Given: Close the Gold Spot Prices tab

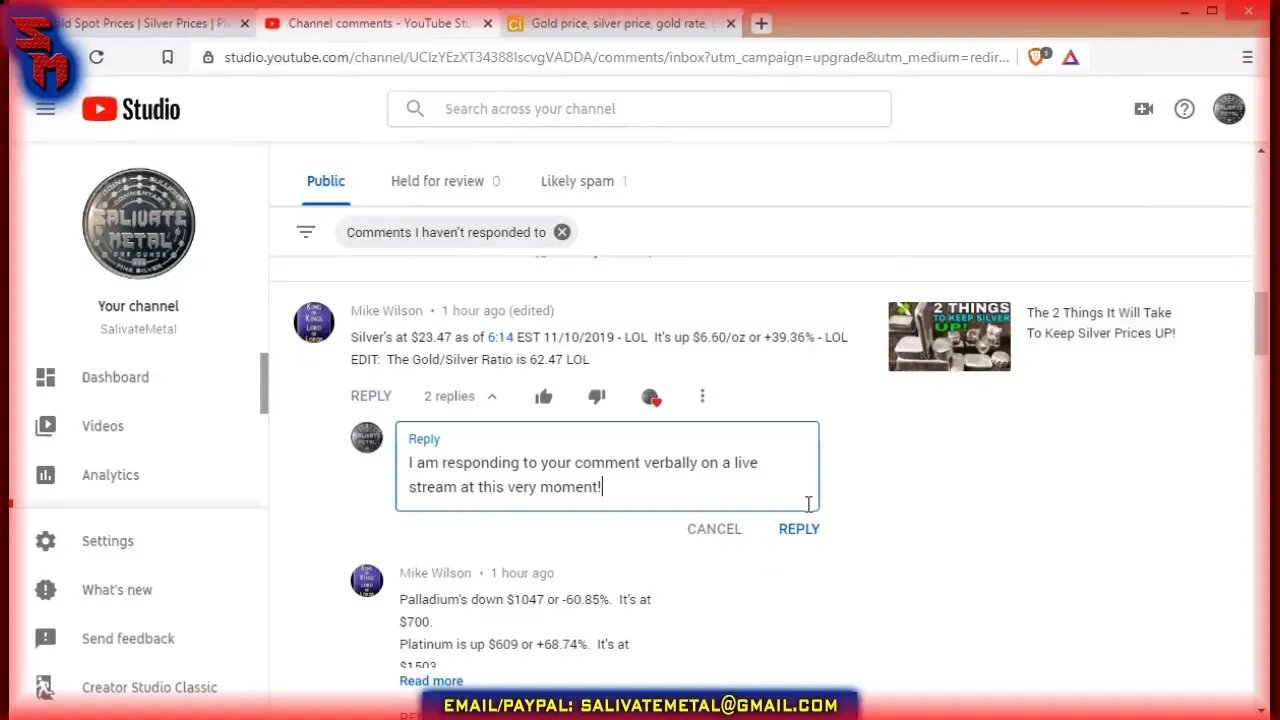Looking at the screenshot, I should pyautogui.click(x=244, y=23).
